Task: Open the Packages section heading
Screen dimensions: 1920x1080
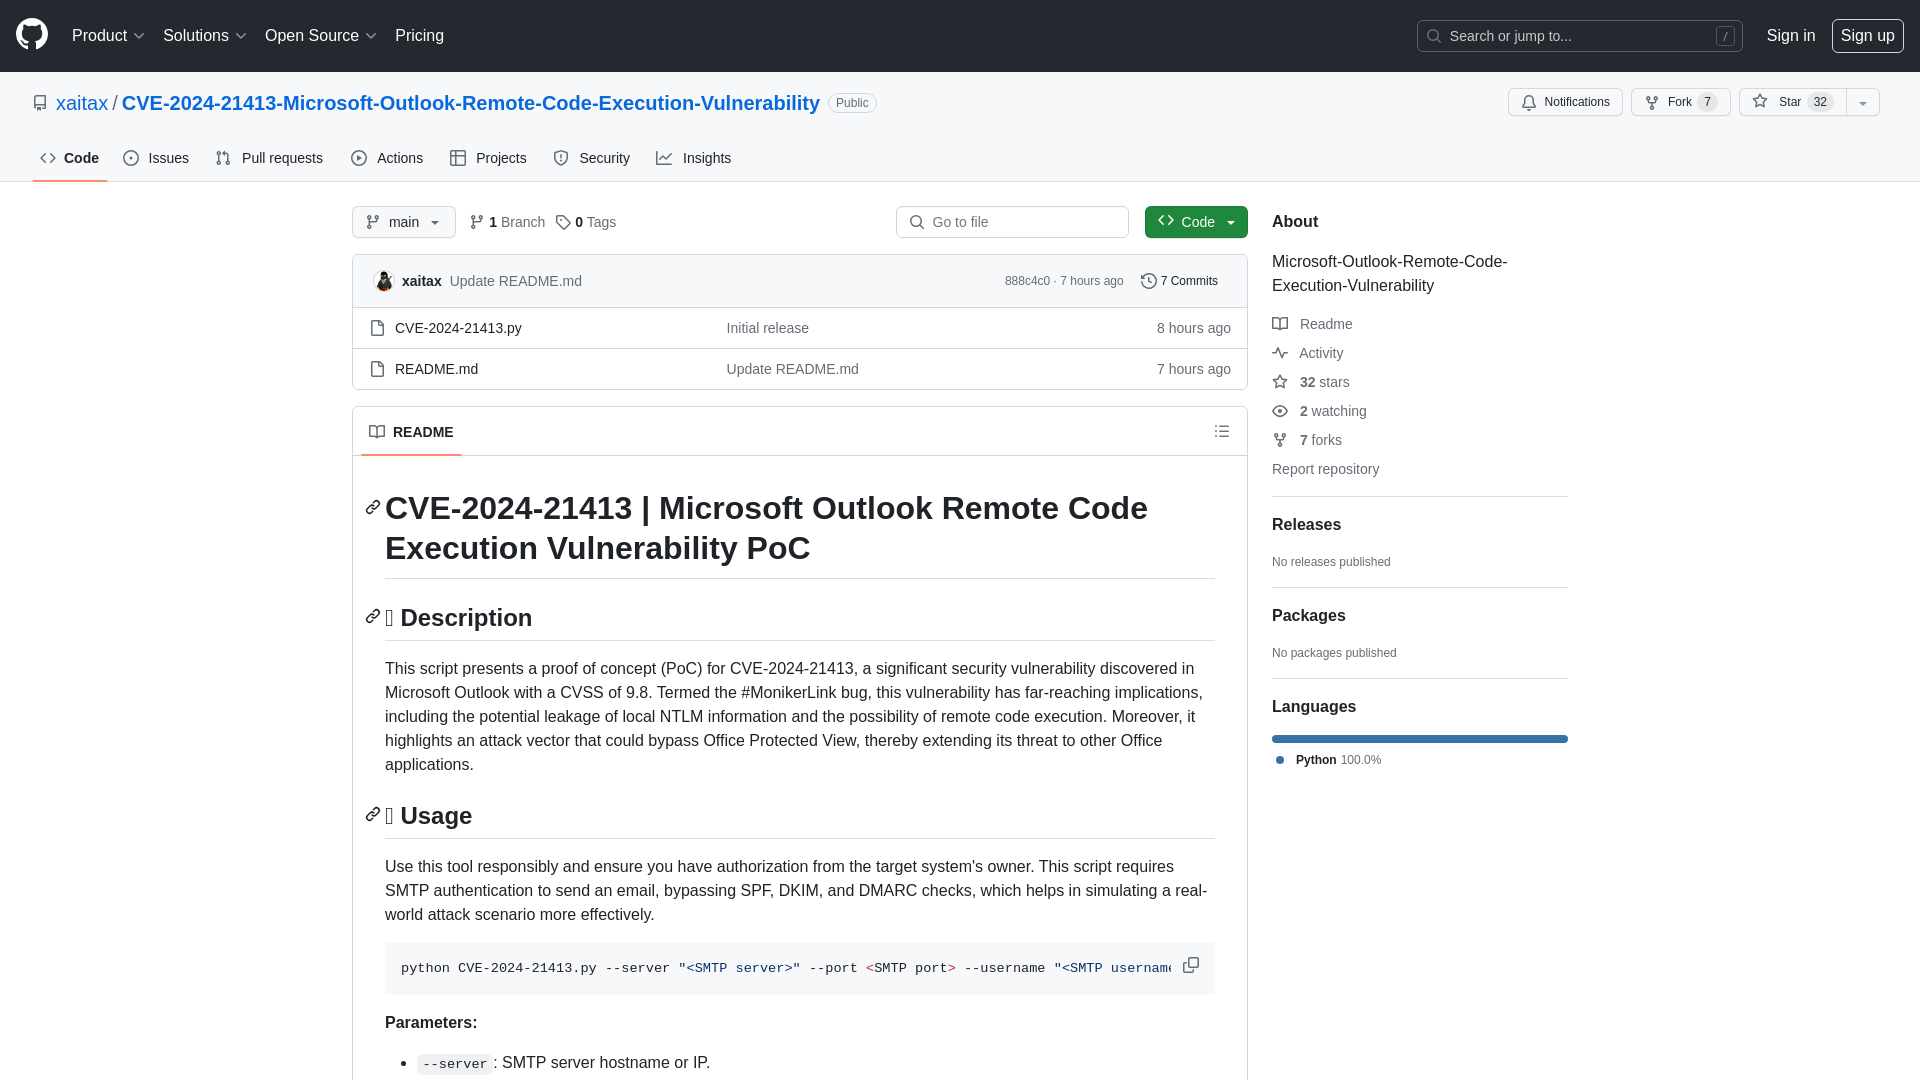Action: tap(1308, 616)
